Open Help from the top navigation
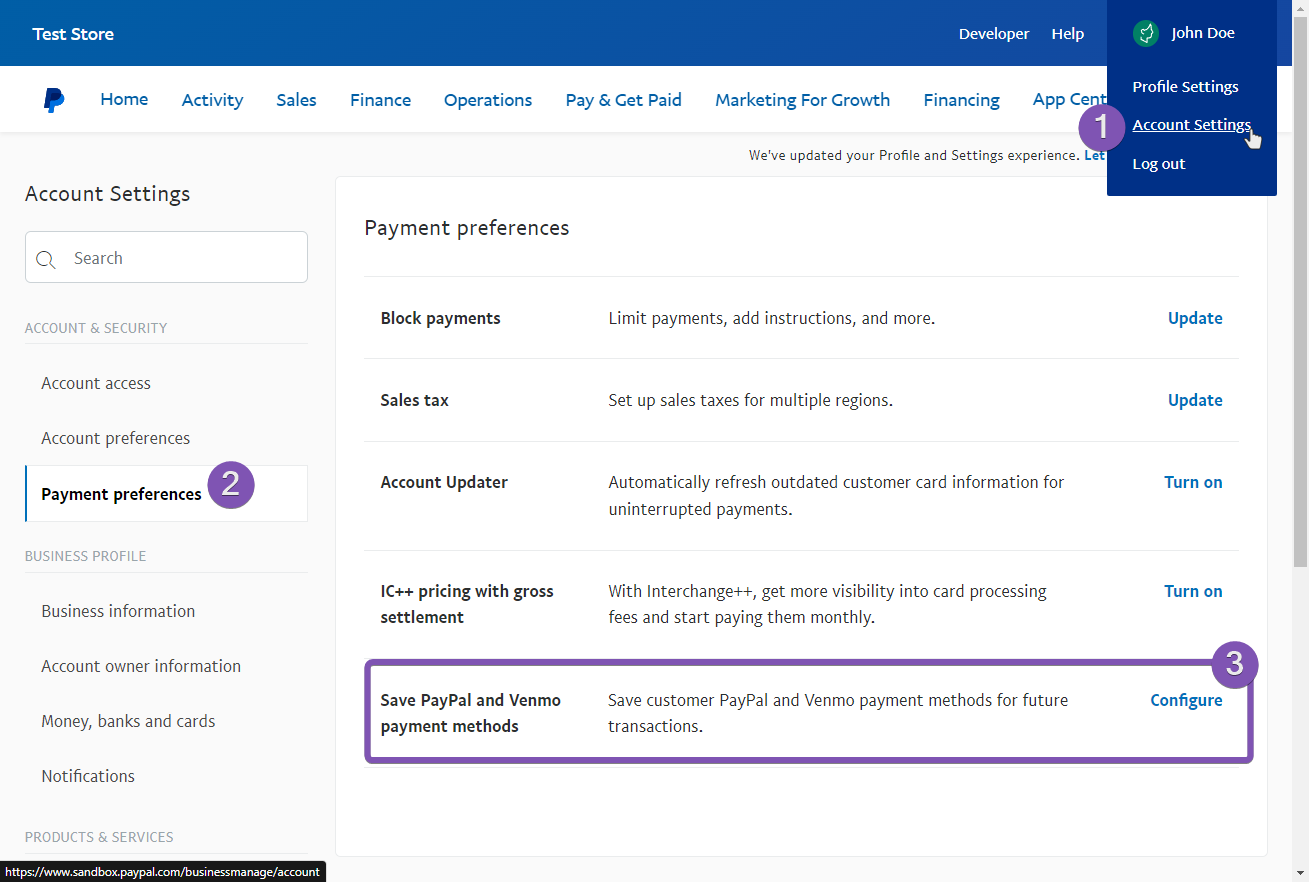 pyautogui.click(x=1067, y=33)
